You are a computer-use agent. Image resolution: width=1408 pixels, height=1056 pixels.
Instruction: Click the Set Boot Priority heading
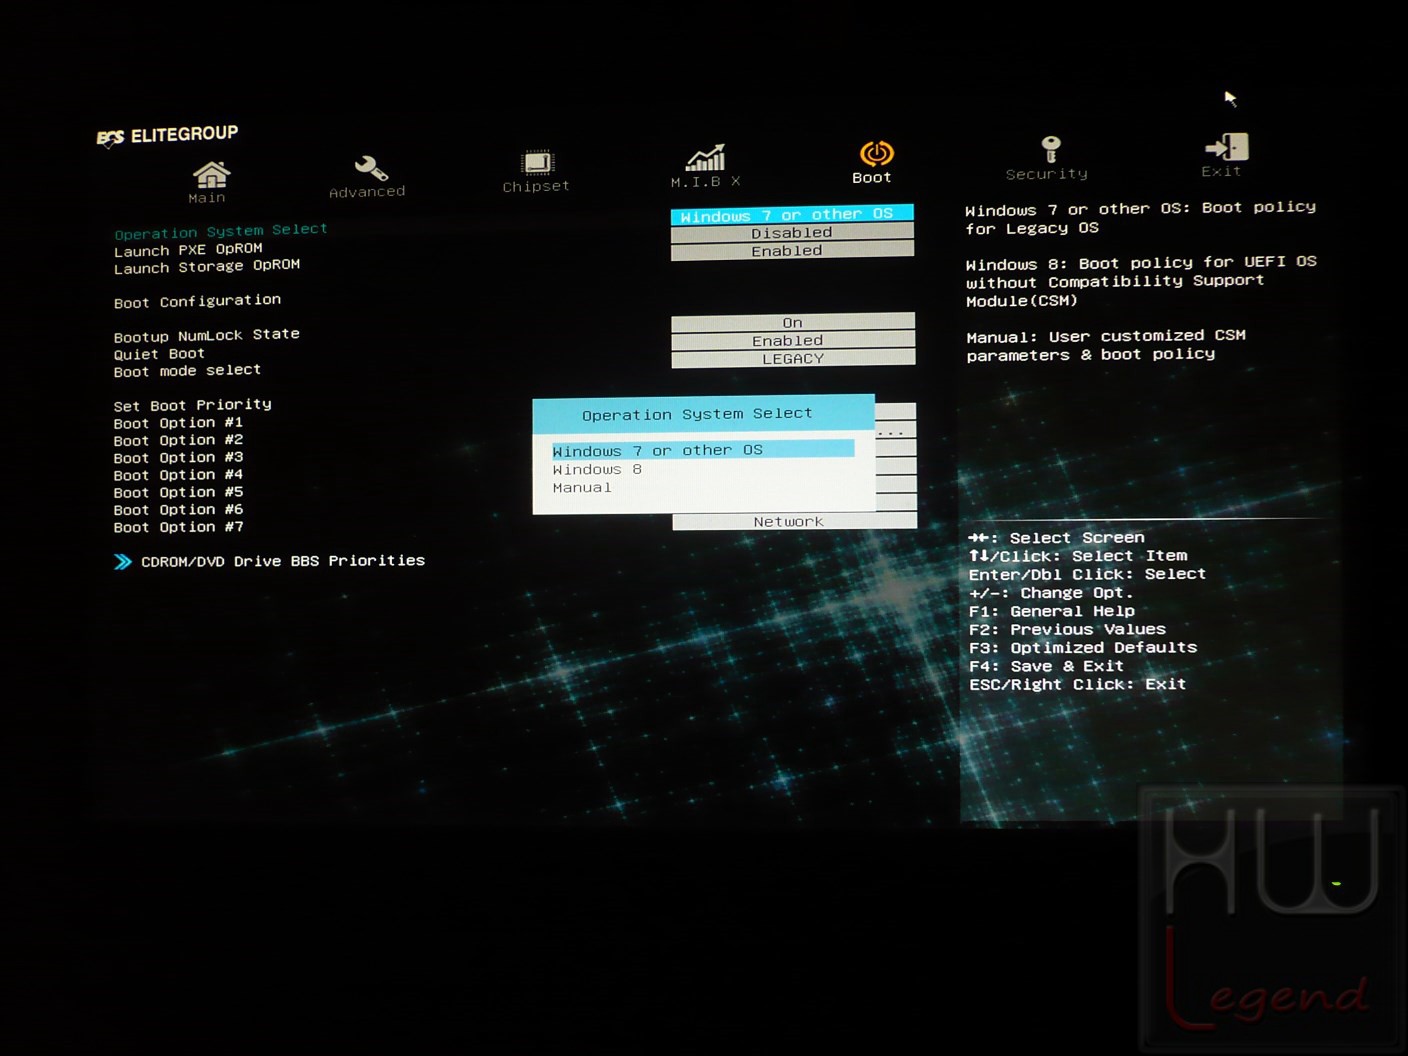(x=192, y=405)
